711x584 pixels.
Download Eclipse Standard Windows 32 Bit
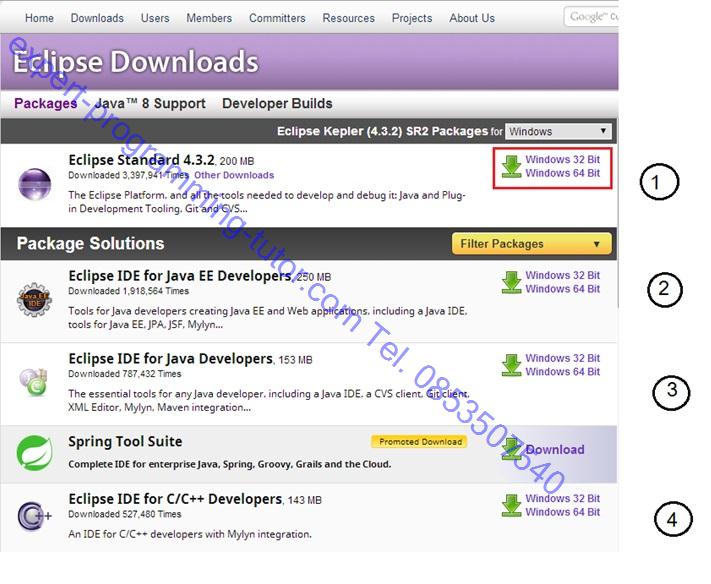(563, 160)
